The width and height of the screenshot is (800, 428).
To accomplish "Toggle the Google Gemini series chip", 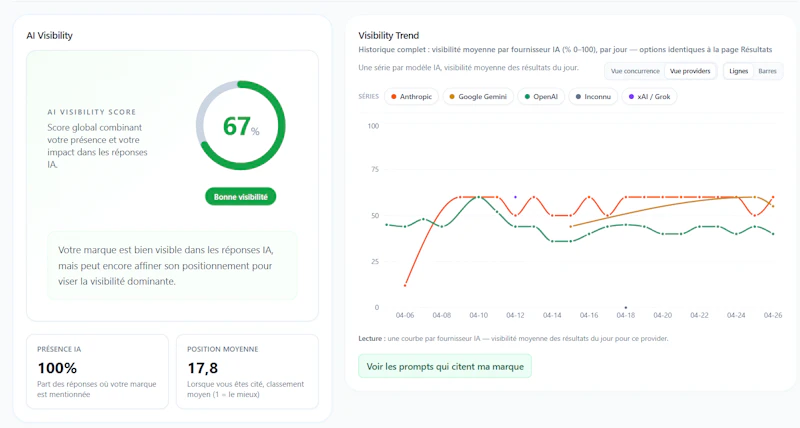I will tap(478, 96).
